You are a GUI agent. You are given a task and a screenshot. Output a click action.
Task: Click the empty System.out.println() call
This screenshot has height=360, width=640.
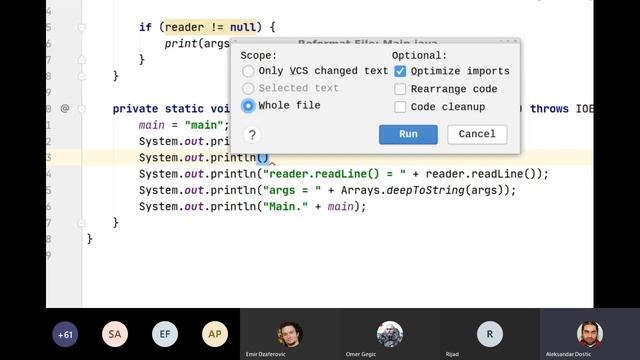coord(204,158)
